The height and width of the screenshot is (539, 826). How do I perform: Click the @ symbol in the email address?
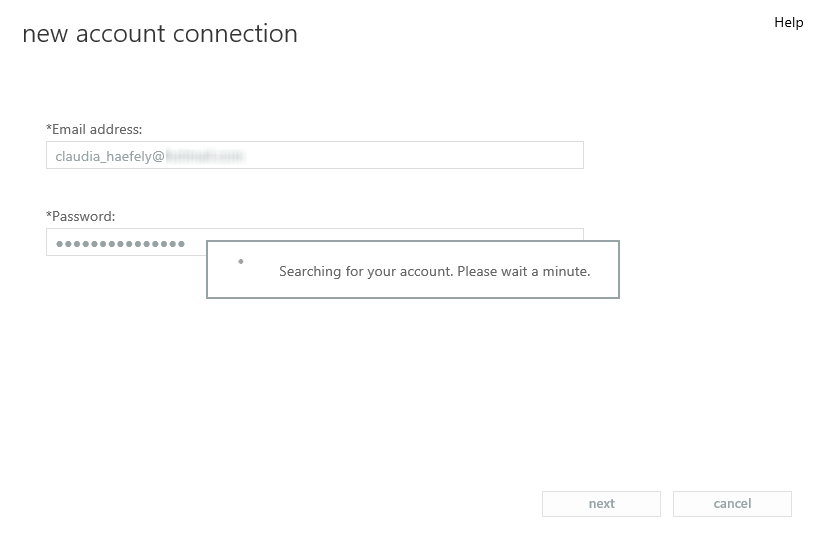point(159,156)
